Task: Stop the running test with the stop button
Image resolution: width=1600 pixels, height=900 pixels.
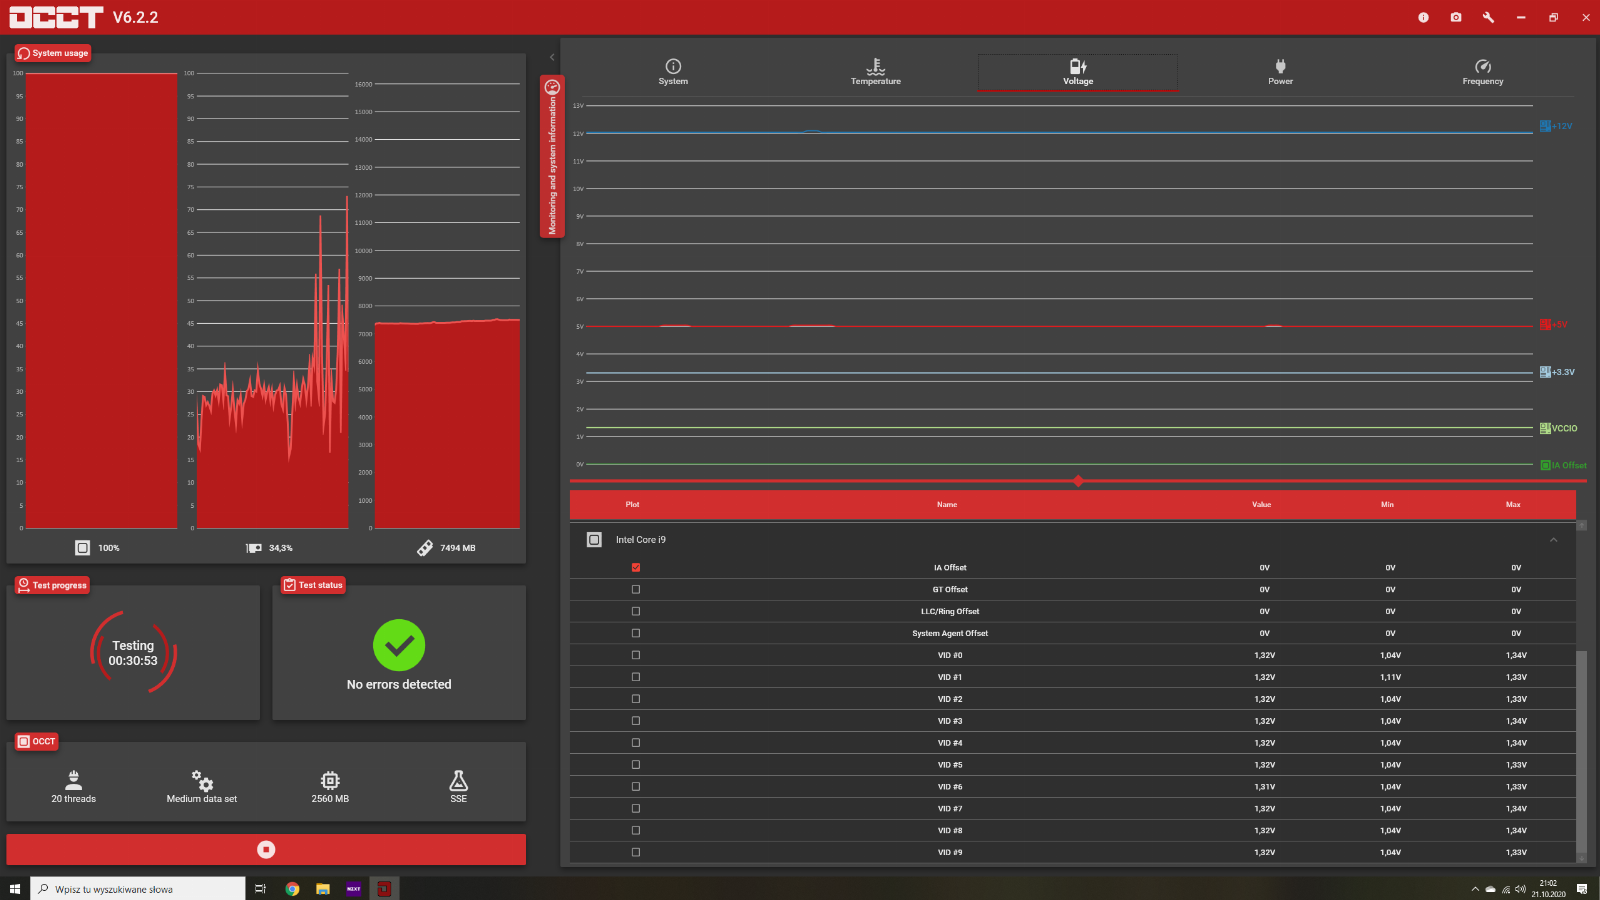Action: point(266,849)
